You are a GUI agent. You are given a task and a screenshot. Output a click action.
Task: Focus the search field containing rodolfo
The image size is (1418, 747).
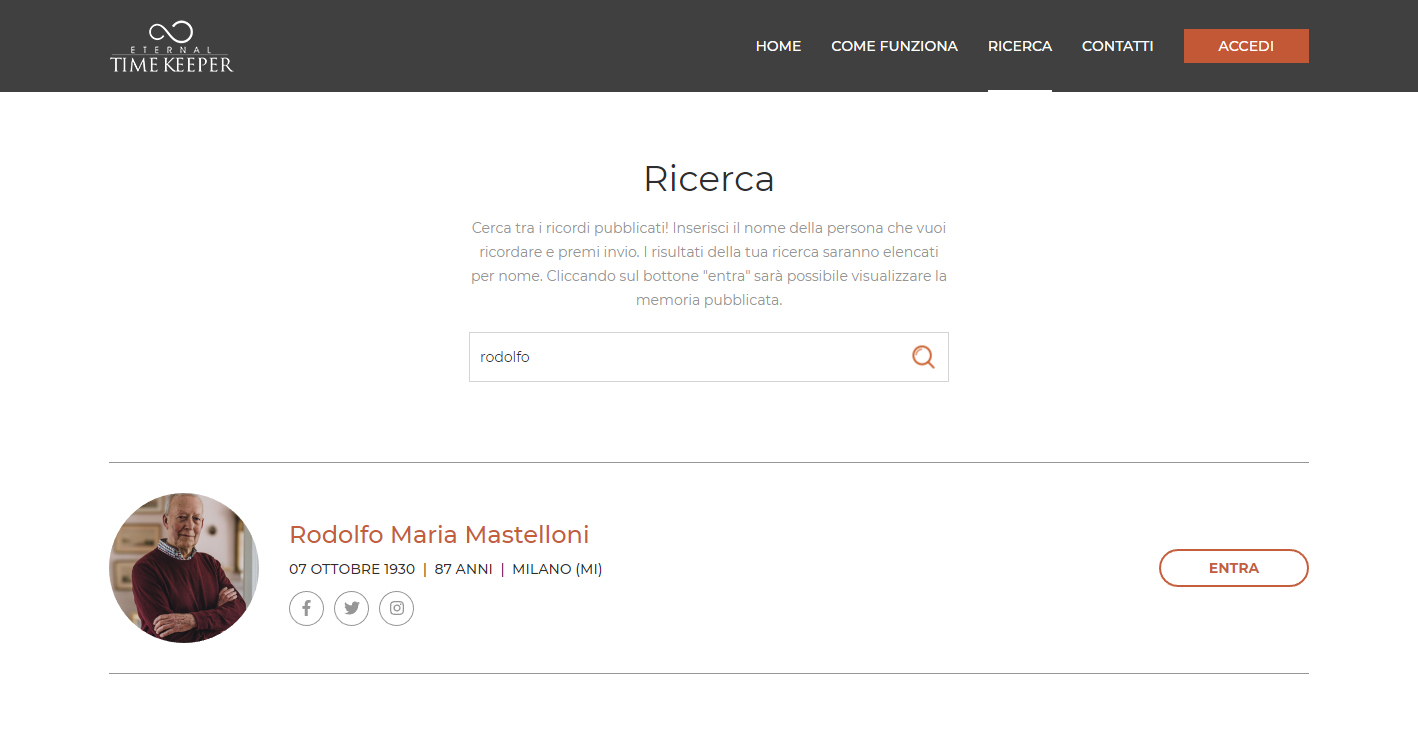[680, 357]
